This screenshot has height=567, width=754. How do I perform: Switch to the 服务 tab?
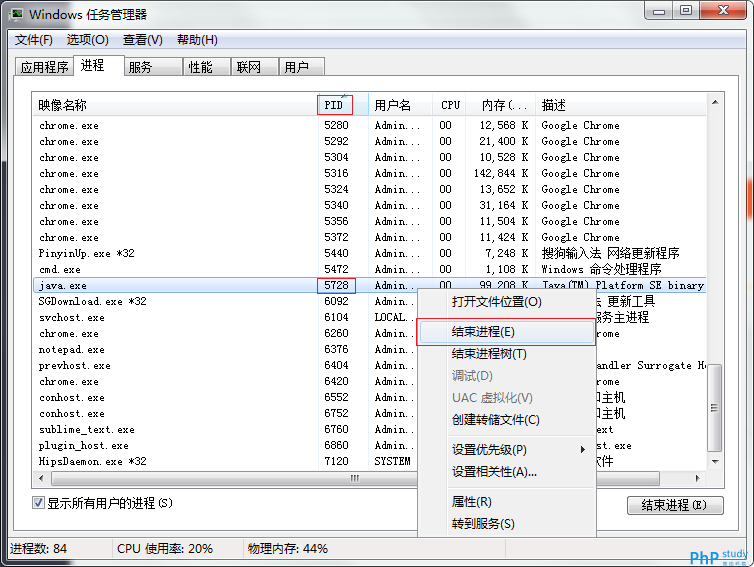click(153, 67)
